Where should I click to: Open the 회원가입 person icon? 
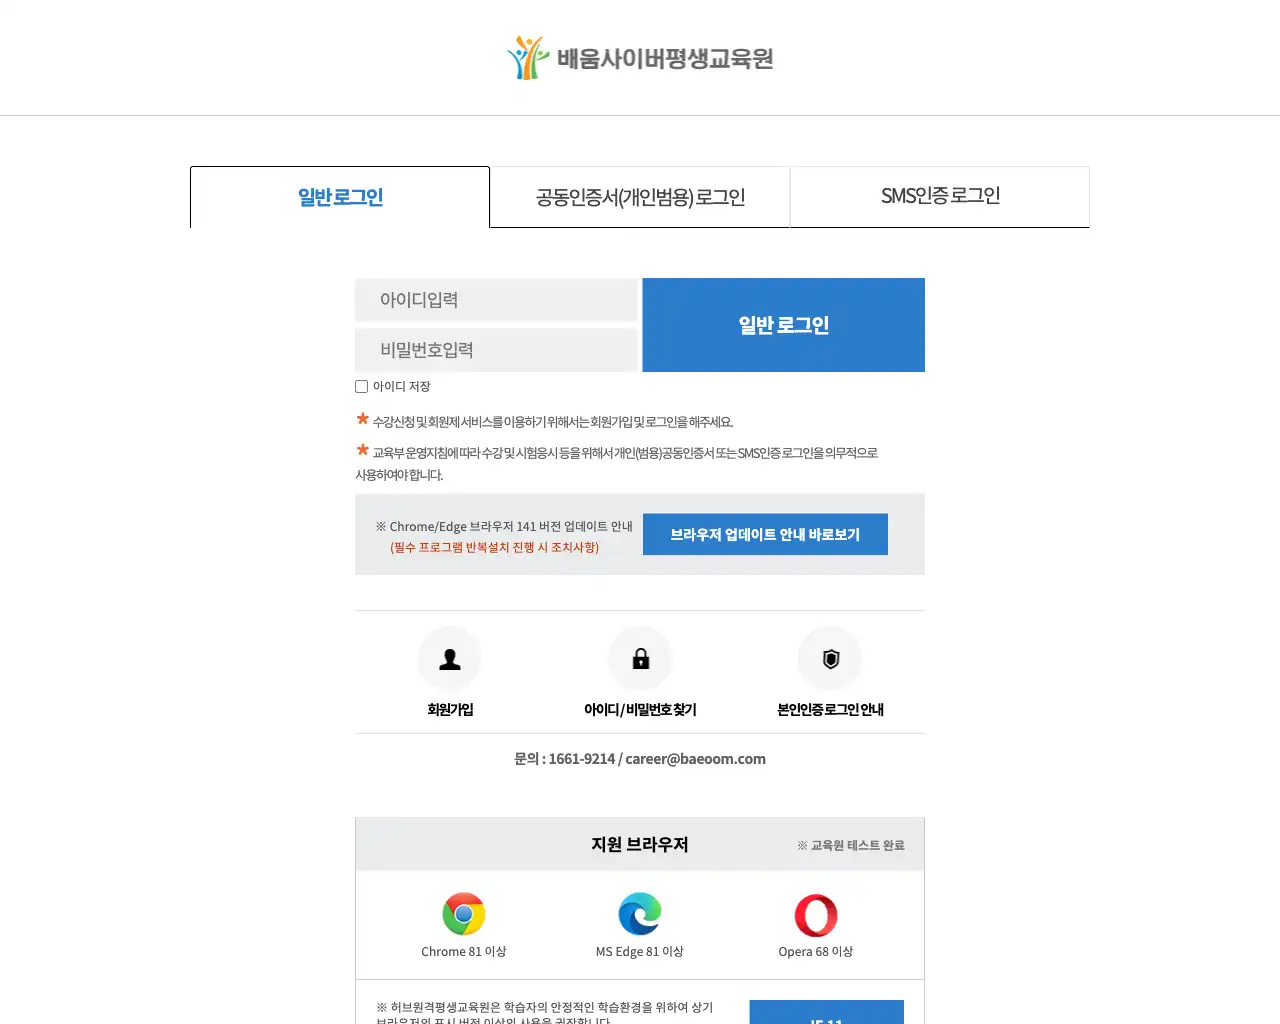[x=450, y=659]
